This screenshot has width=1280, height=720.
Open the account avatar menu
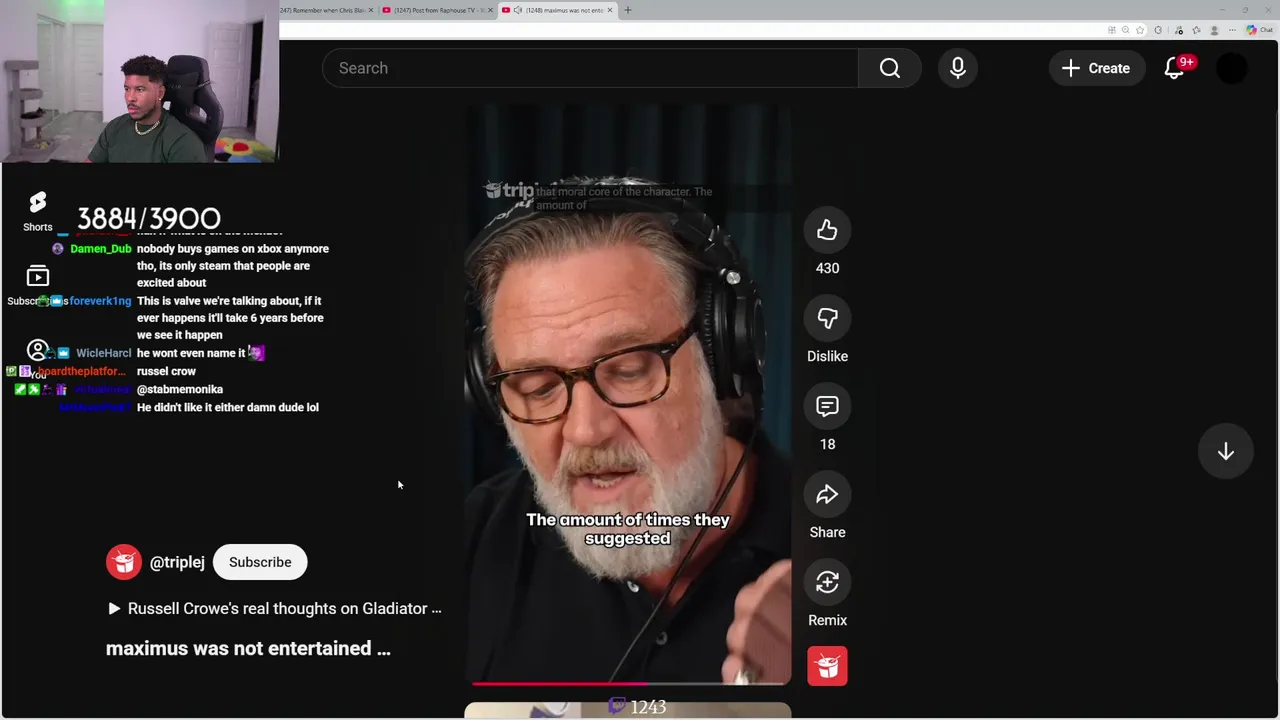pyautogui.click(x=1232, y=68)
